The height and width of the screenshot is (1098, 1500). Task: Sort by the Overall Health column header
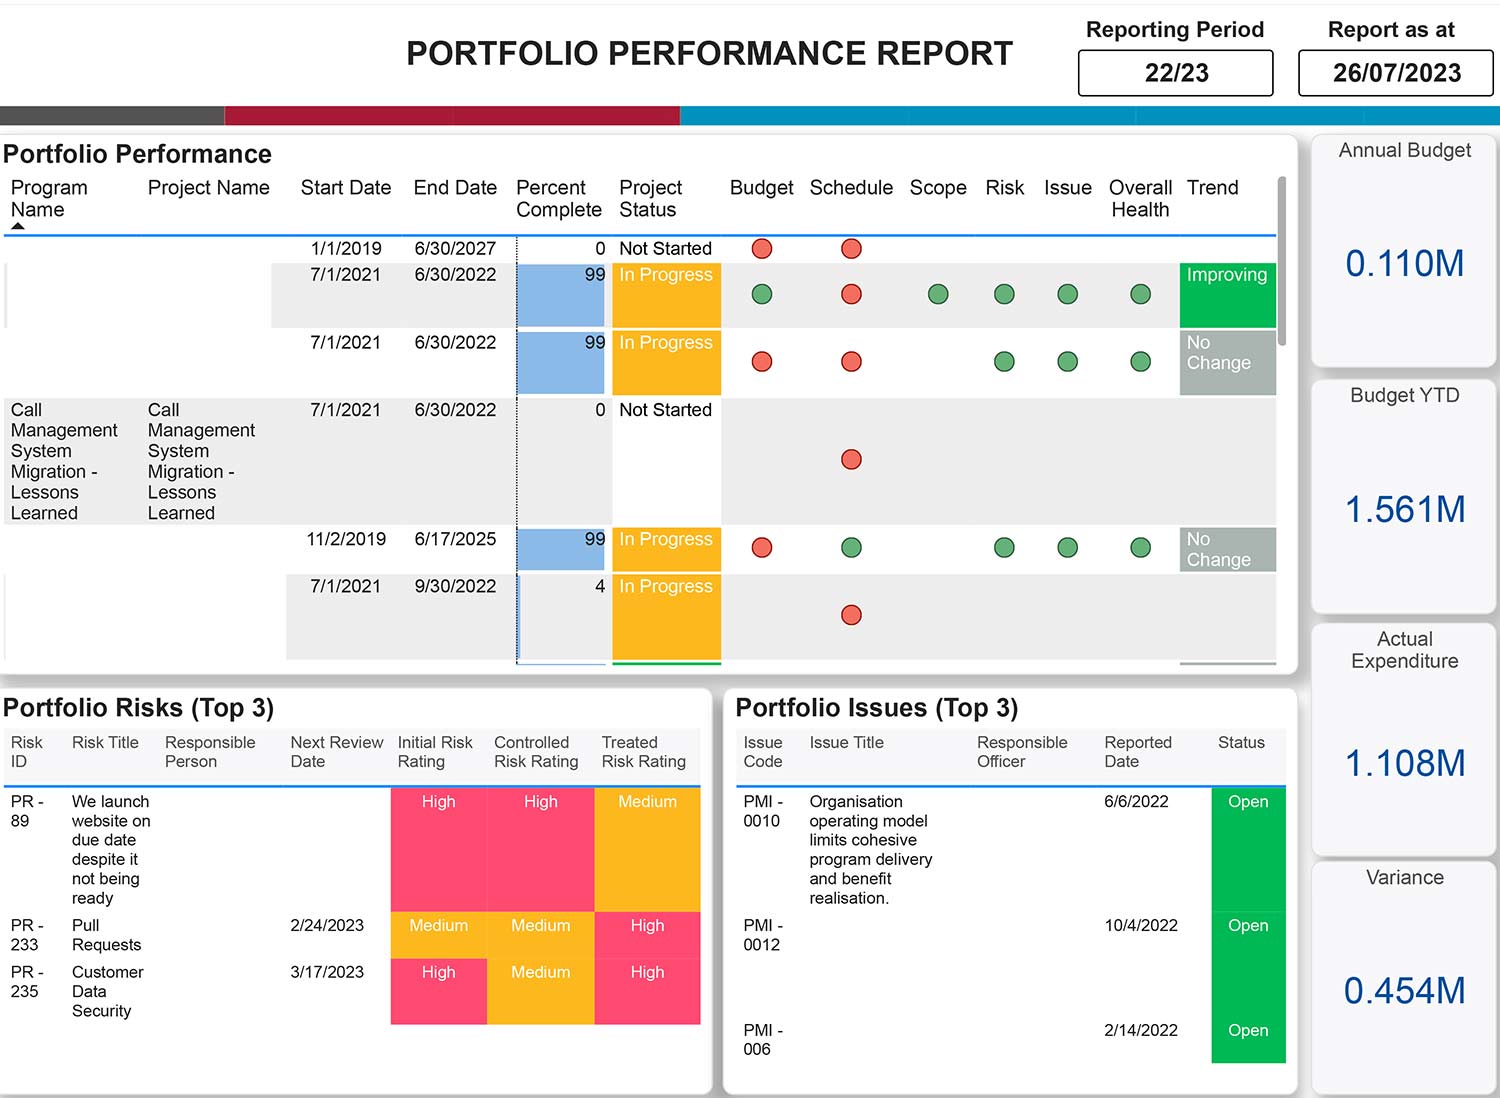click(1140, 199)
